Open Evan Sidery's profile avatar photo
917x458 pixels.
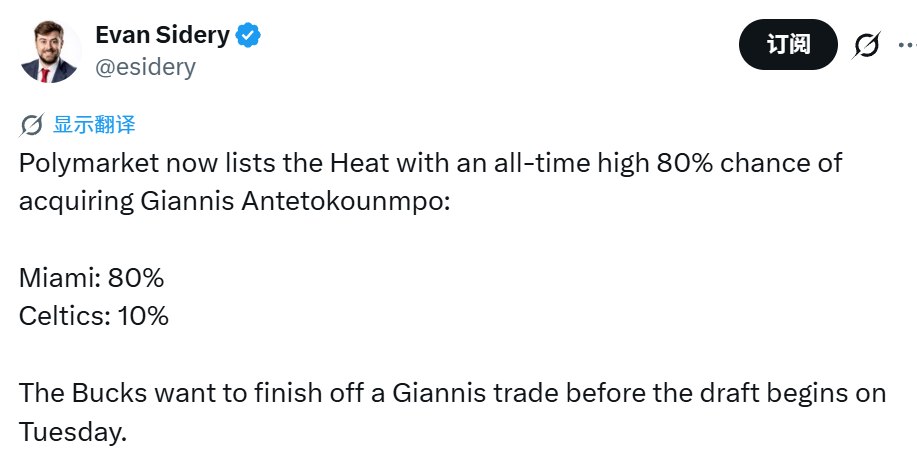click(49, 51)
